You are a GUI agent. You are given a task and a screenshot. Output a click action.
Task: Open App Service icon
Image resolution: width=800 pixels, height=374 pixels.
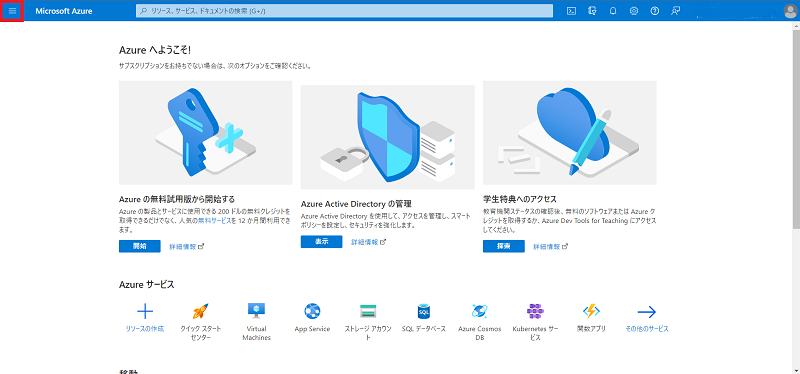pyautogui.click(x=312, y=311)
